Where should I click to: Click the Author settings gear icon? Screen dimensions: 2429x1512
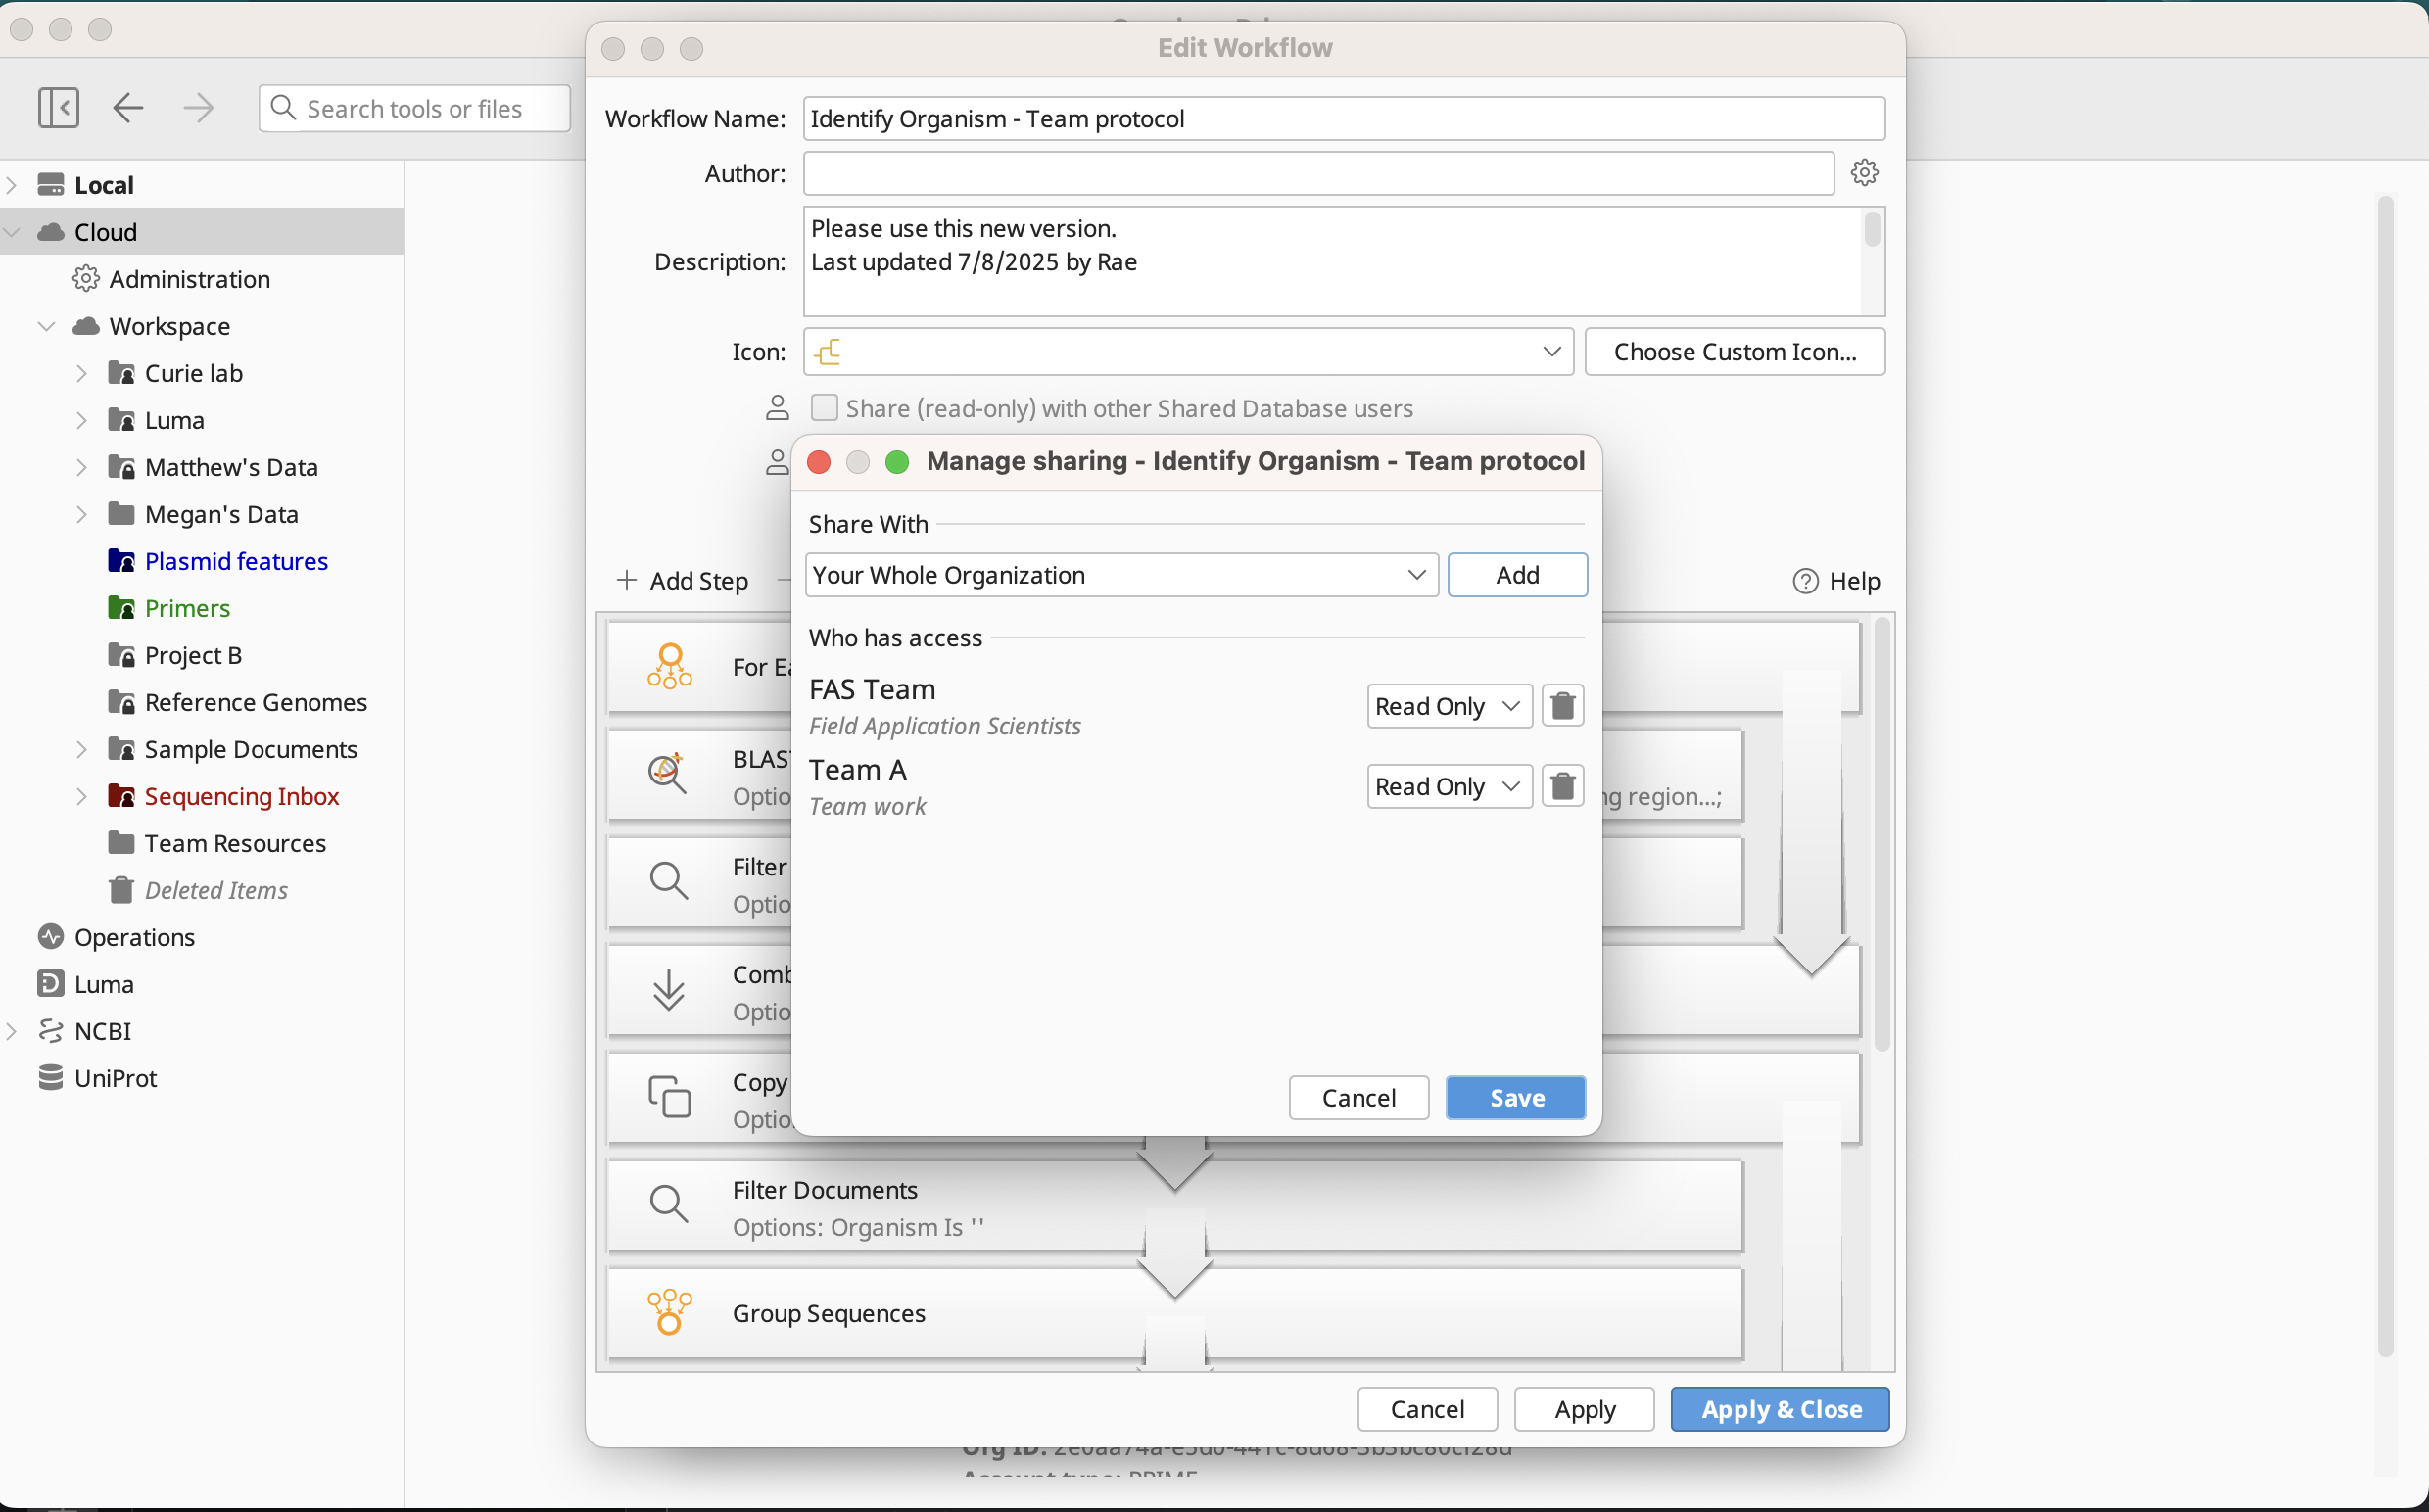click(1864, 173)
